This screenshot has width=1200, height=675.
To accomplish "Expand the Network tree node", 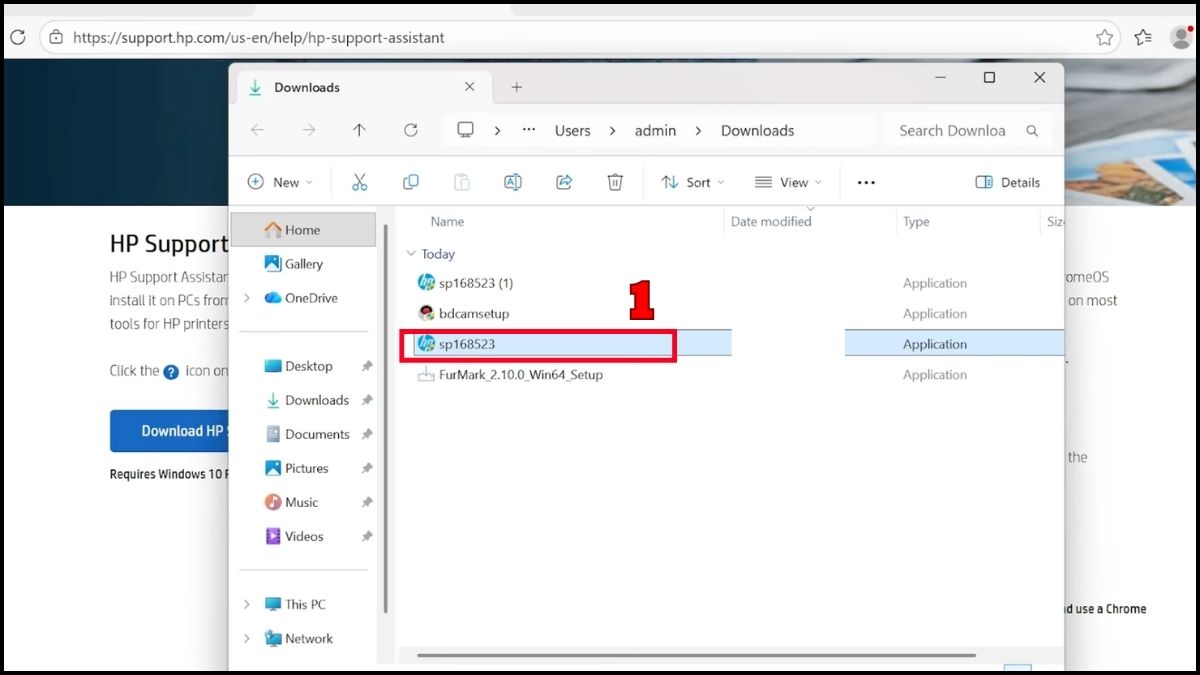I will pyautogui.click(x=247, y=638).
